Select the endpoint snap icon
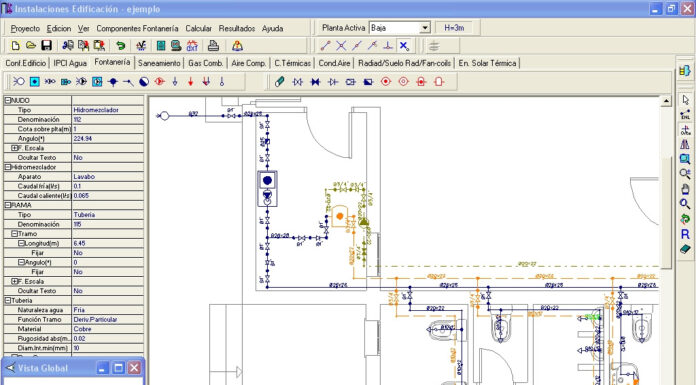Image resolution: width=696 pixels, height=385 pixels. tap(325, 45)
